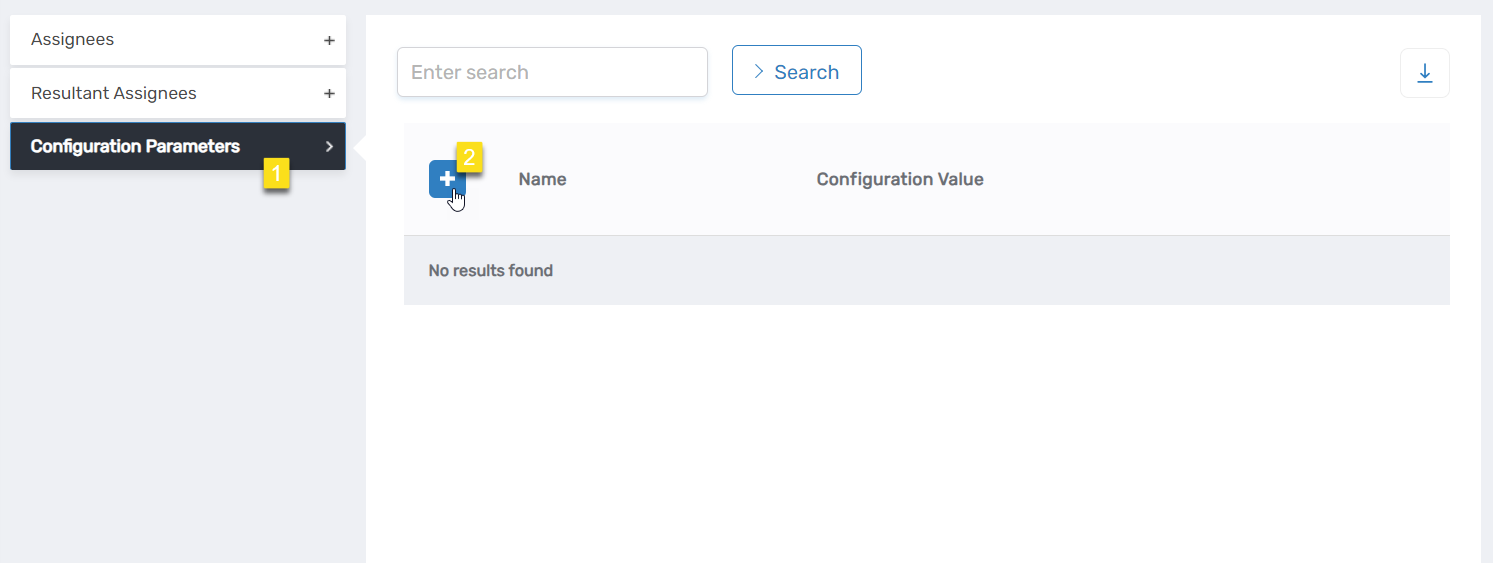Viewport: 1493px width, 563px height.
Task: Click the Configuration Value column header
Action: pyautogui.click(x=899, y=179)
